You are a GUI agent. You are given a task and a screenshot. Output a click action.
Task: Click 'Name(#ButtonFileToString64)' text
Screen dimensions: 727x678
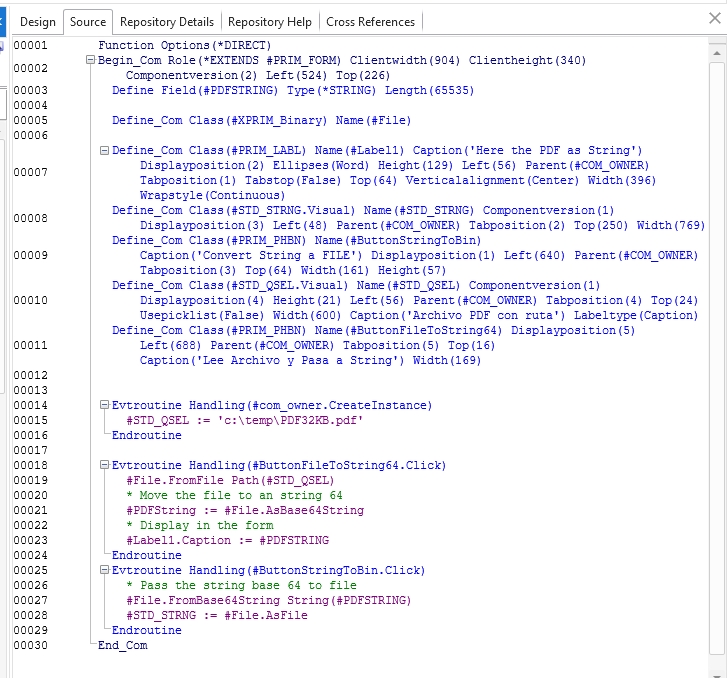[408, 330]
